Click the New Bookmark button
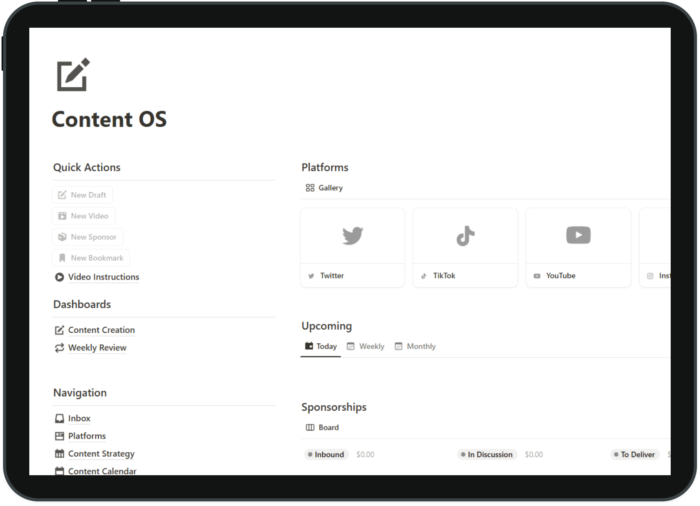The width and height of the screenshot is (700, 506). (91, 258)
